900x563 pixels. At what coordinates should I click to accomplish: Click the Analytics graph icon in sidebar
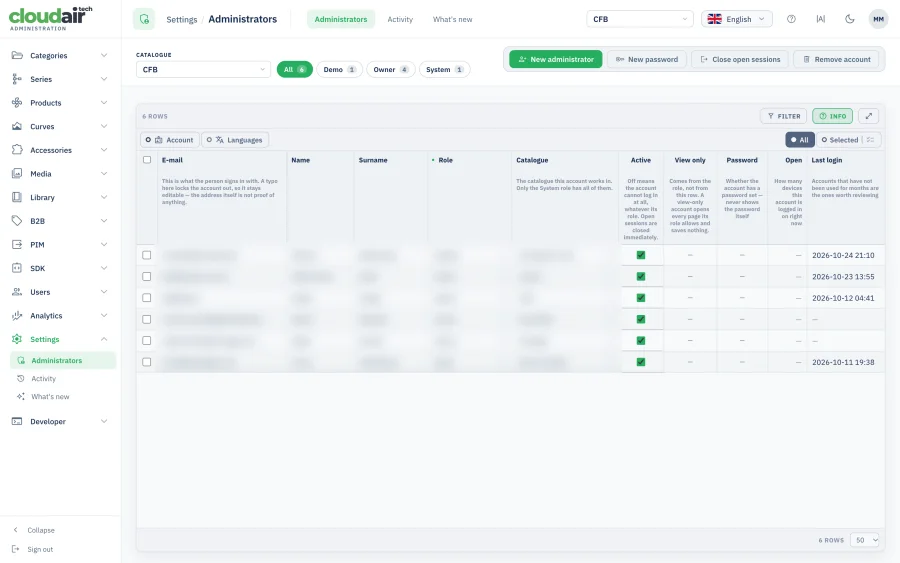tap(17, 316)
